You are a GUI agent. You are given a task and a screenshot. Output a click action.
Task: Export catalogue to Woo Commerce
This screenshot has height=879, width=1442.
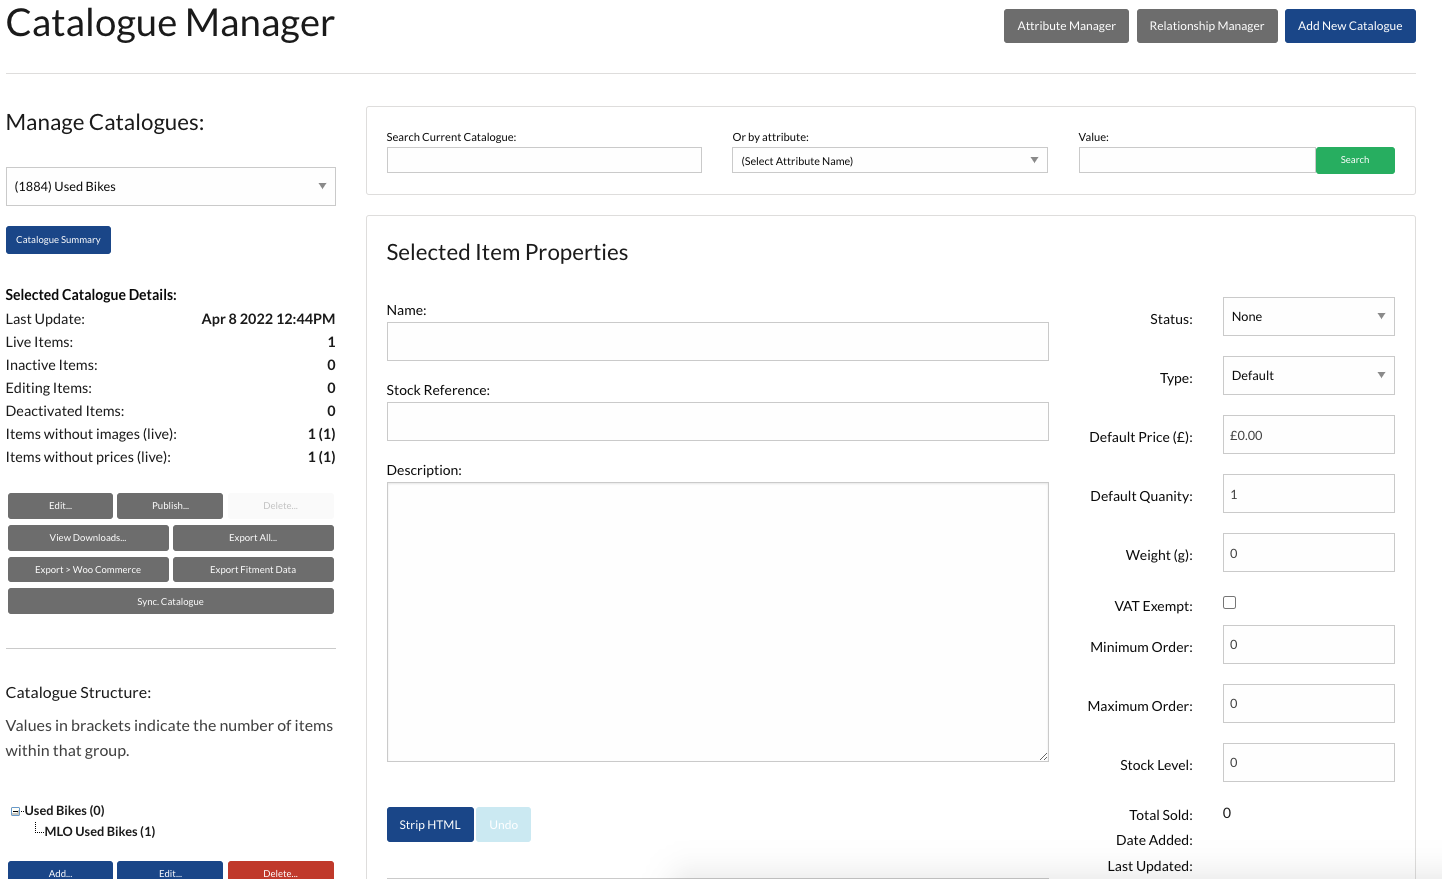tap(88, 570)
